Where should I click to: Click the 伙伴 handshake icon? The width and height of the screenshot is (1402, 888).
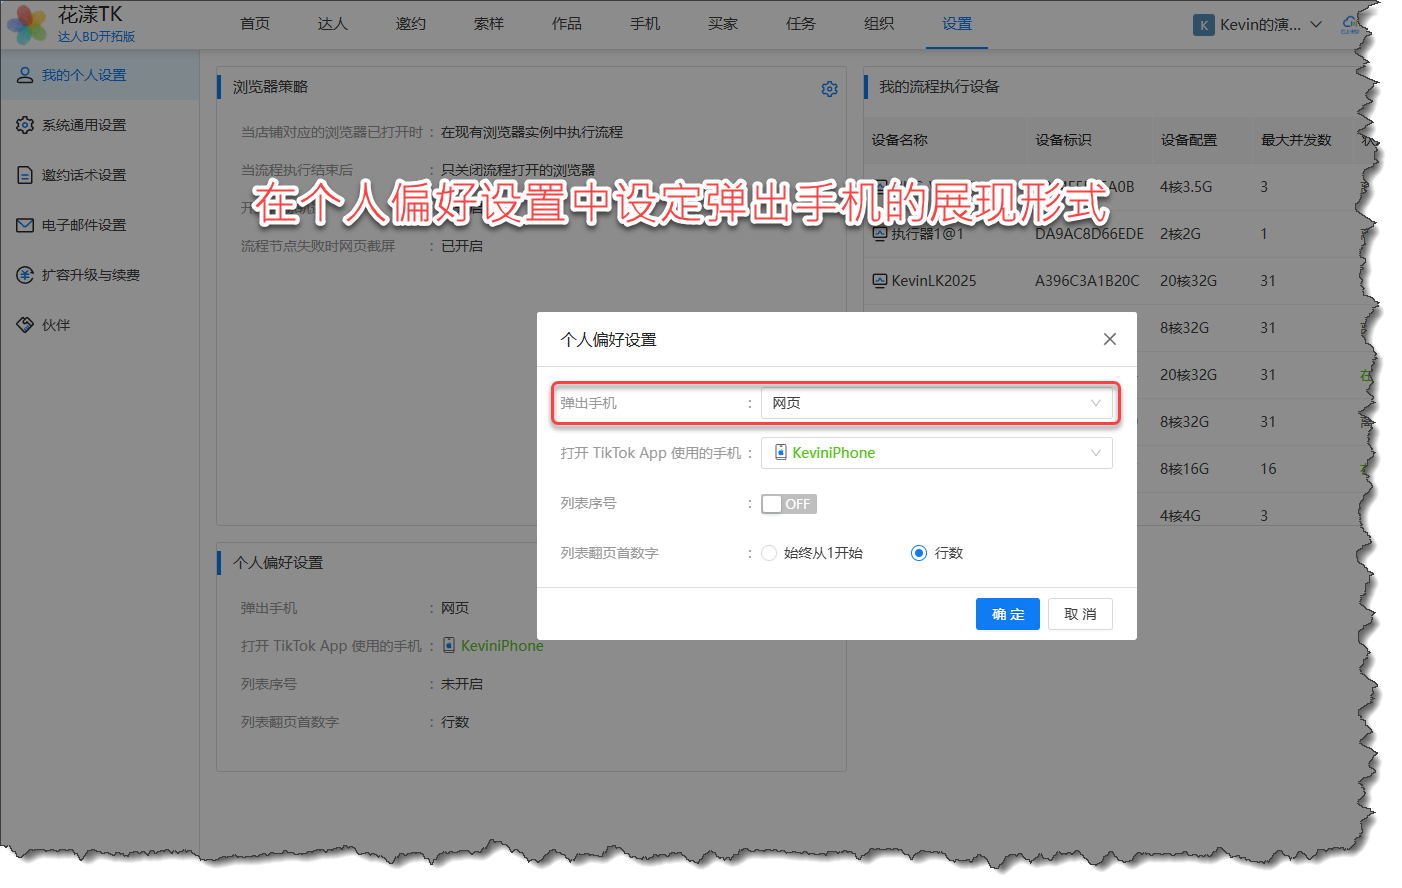point(25,325)
